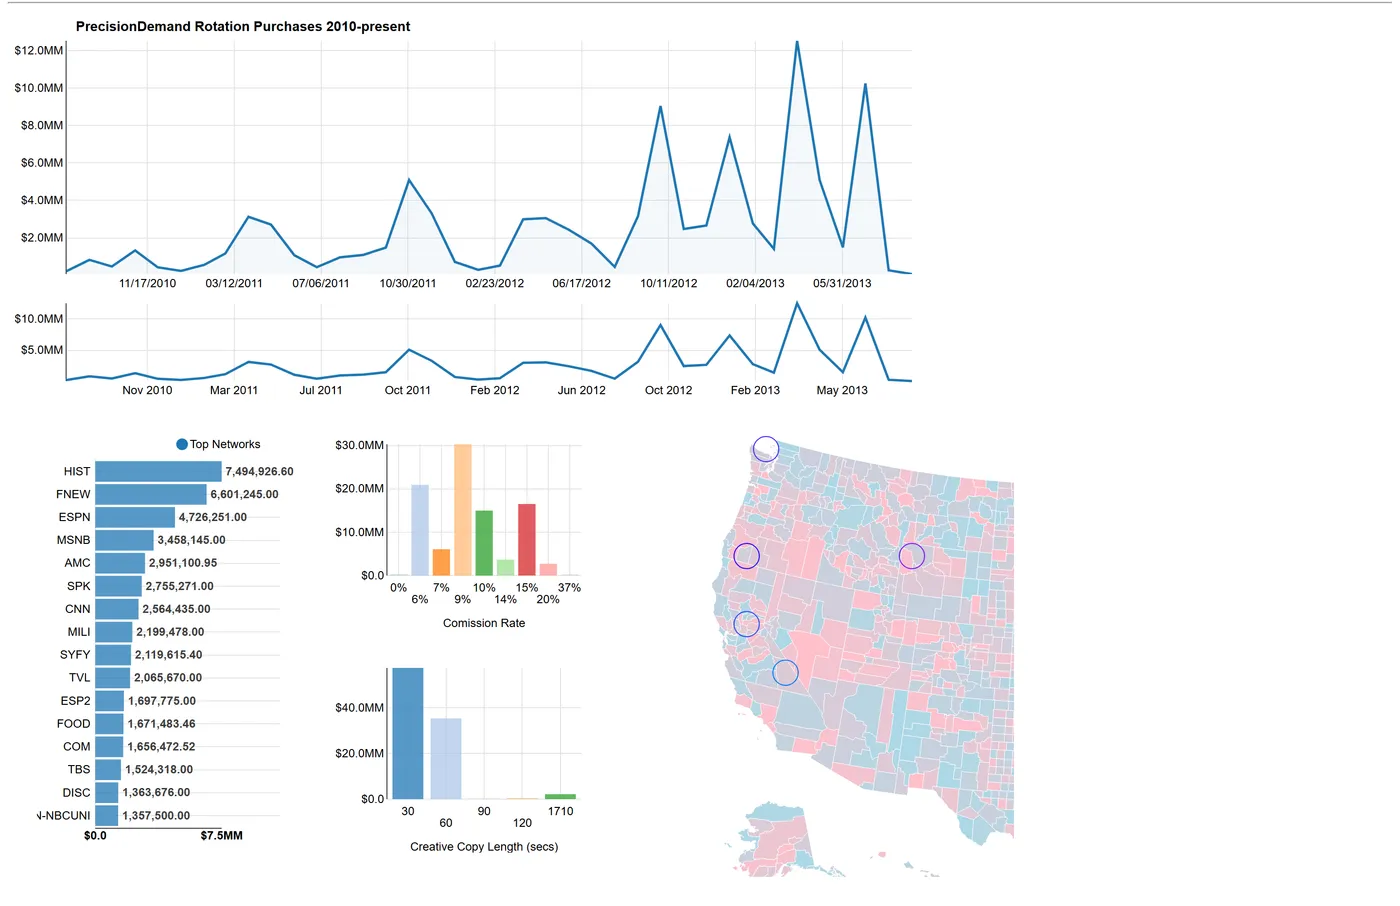Click the FOOD network label
1400x906 pixels.
tap(73, 724)
